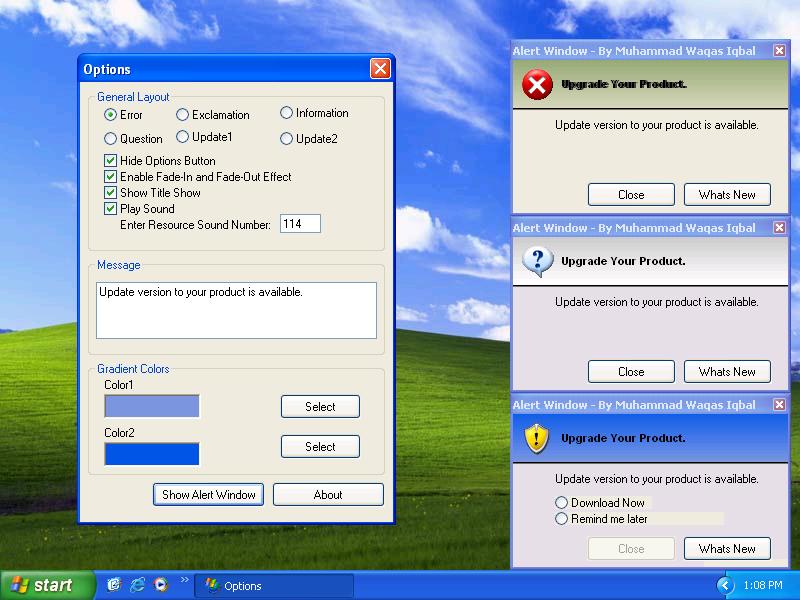Image resolution: width=800 pixels, height=600 pixels.
Task: Click the Show Desktop quick launch icon
Action: pos(114,585)
